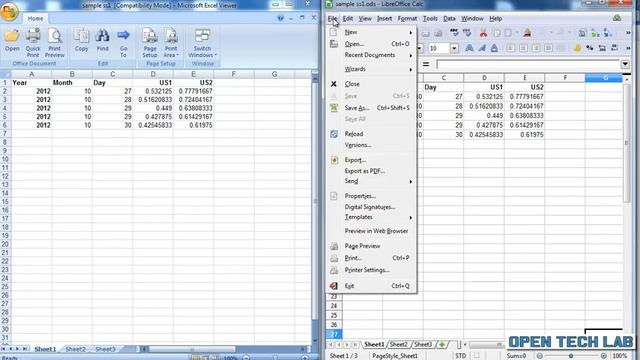
Task: Toggle Underline formatting in LibreOffice Calc
Action: click(494, 48)
